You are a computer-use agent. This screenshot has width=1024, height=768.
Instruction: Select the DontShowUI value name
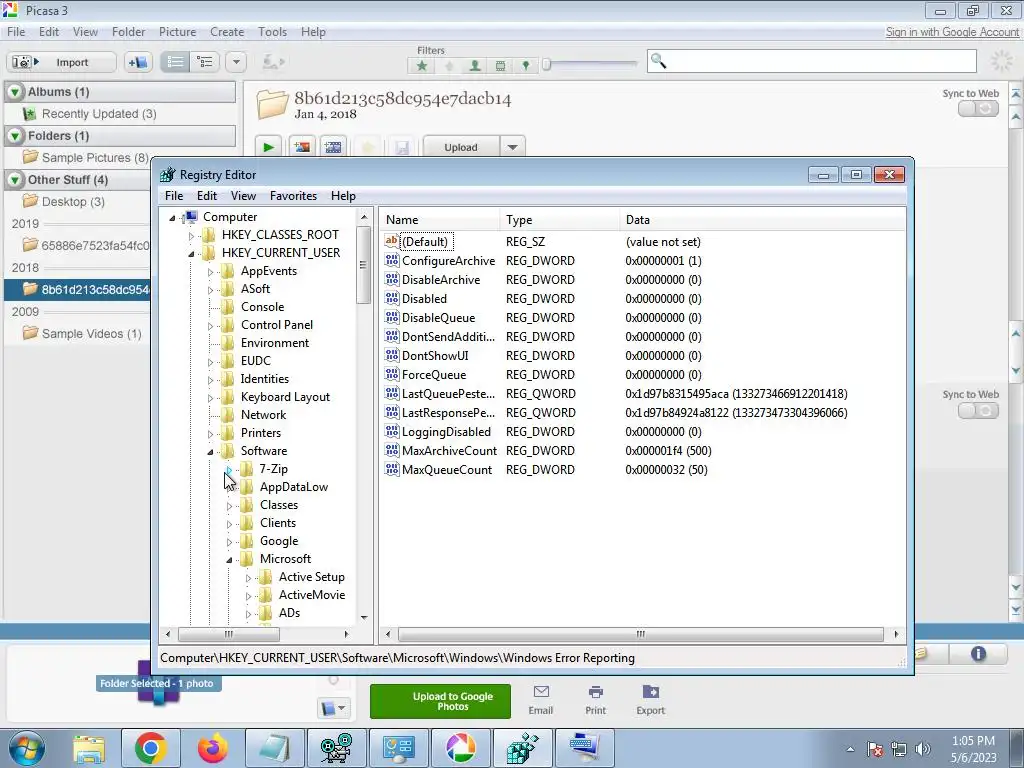pos(435,356)
